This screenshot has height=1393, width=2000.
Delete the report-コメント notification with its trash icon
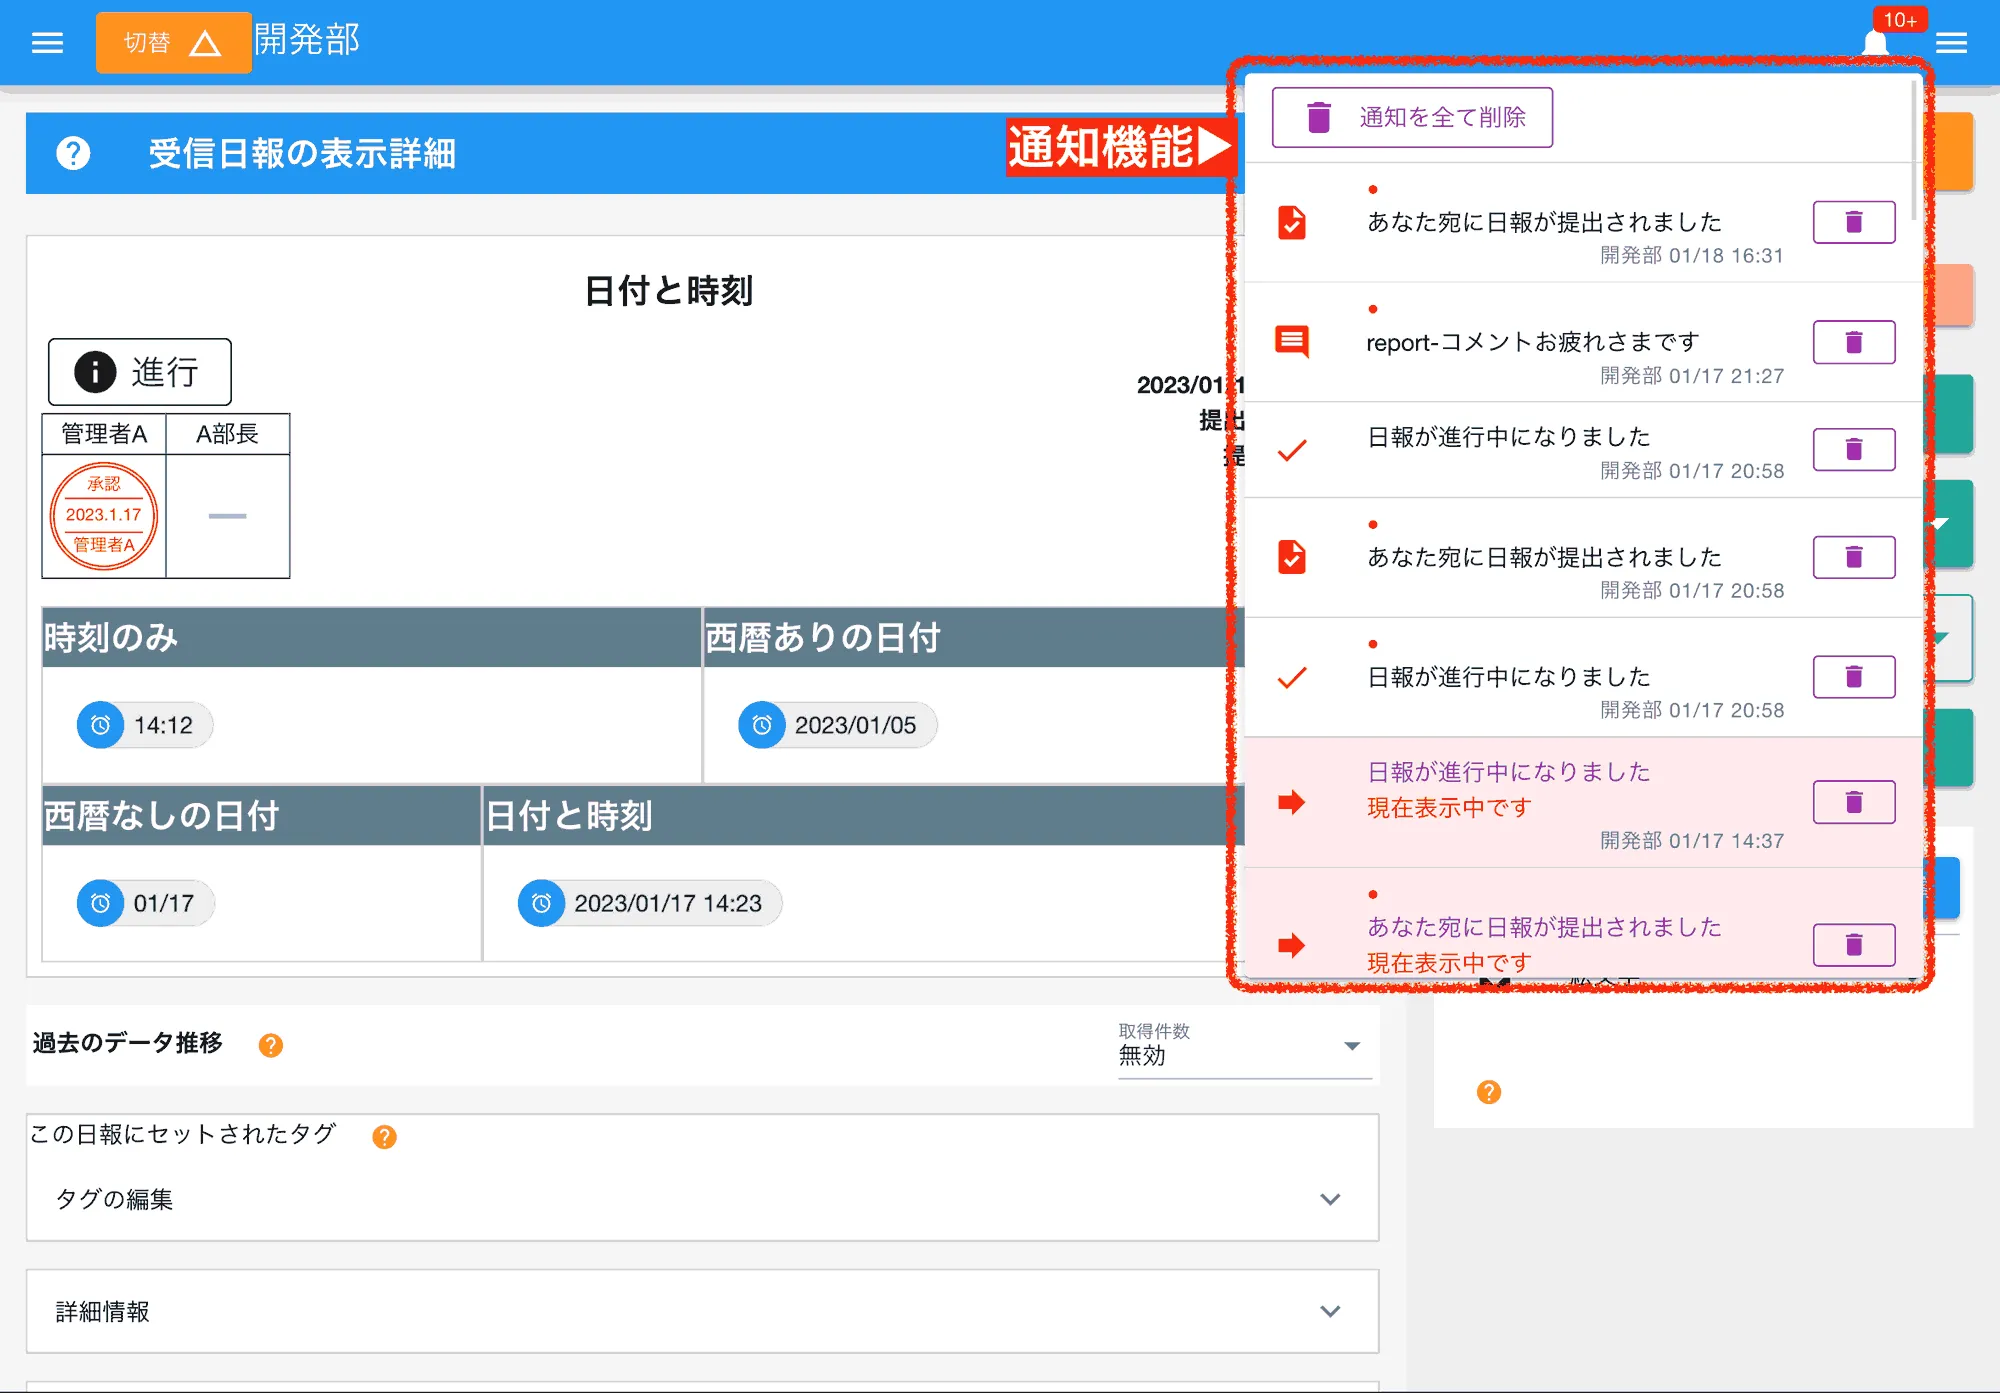click(x=1853, y=341)
